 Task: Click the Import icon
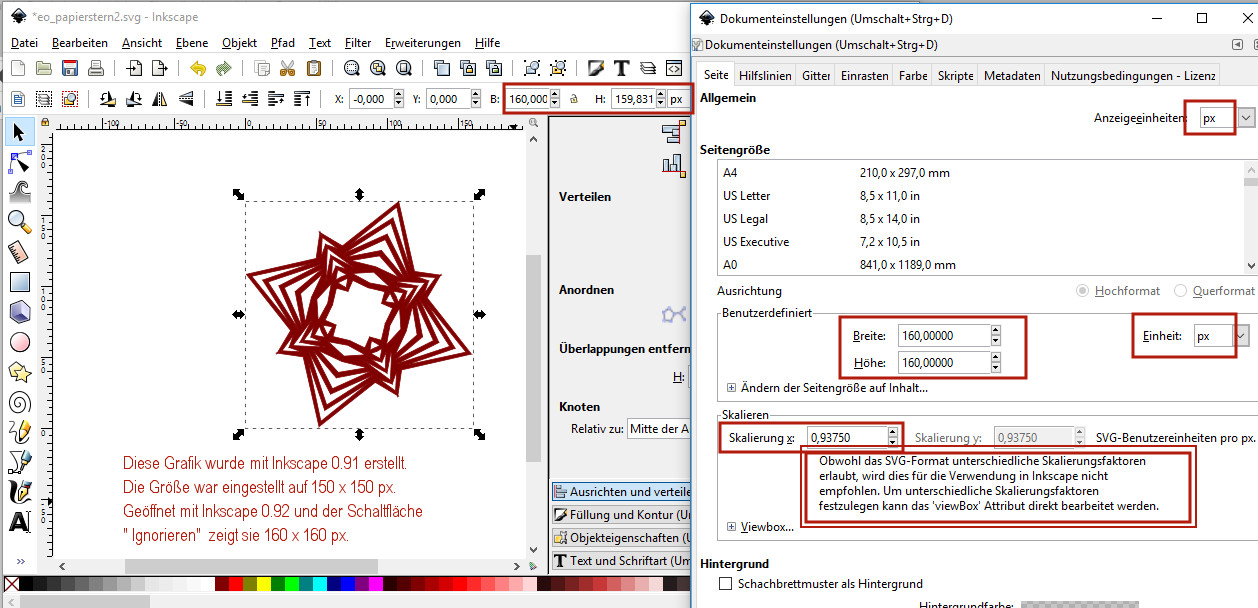click(134, 68)
